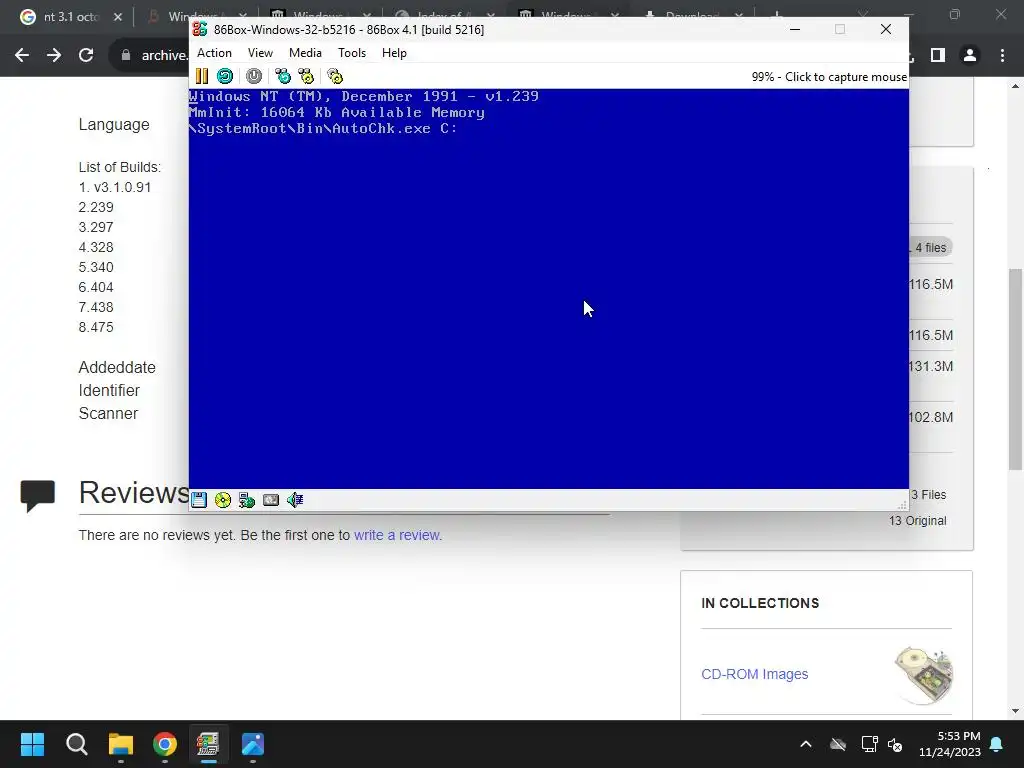Image resolution: width=1024 pixels, height=768 pixels.
Task: Open the Chrome profile avatar icon
Action: tap(970, 56)
